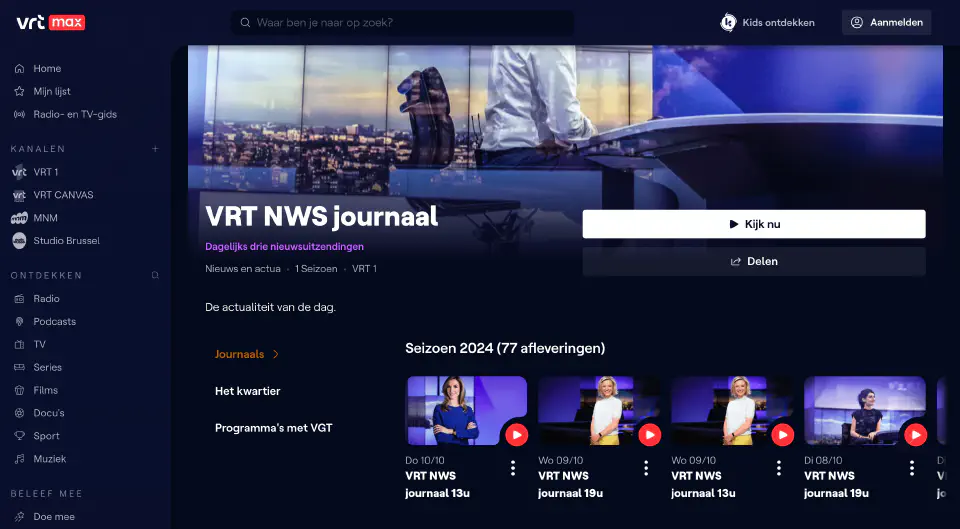This screenshot has height=529, width=960.
Task: Open TV in sidebar
Action: (30, 344)
